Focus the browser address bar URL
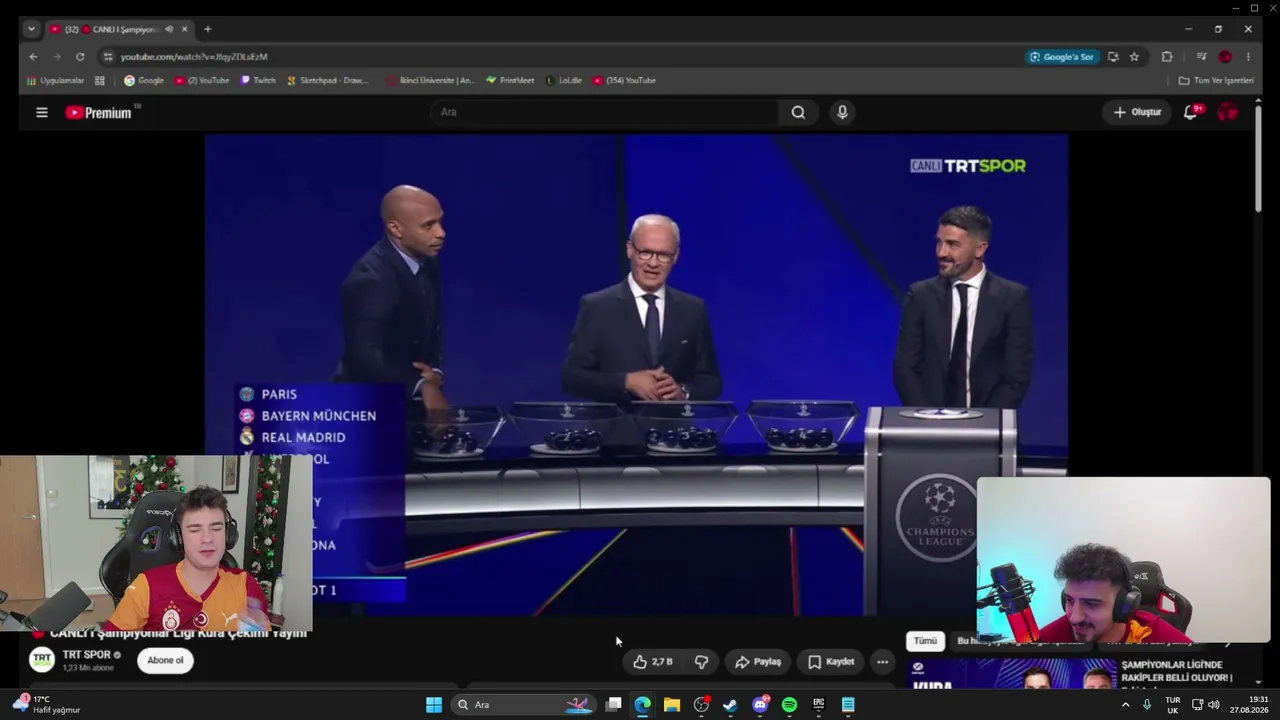The width and height of the screenshot is (1280, 720). [194, 57]
